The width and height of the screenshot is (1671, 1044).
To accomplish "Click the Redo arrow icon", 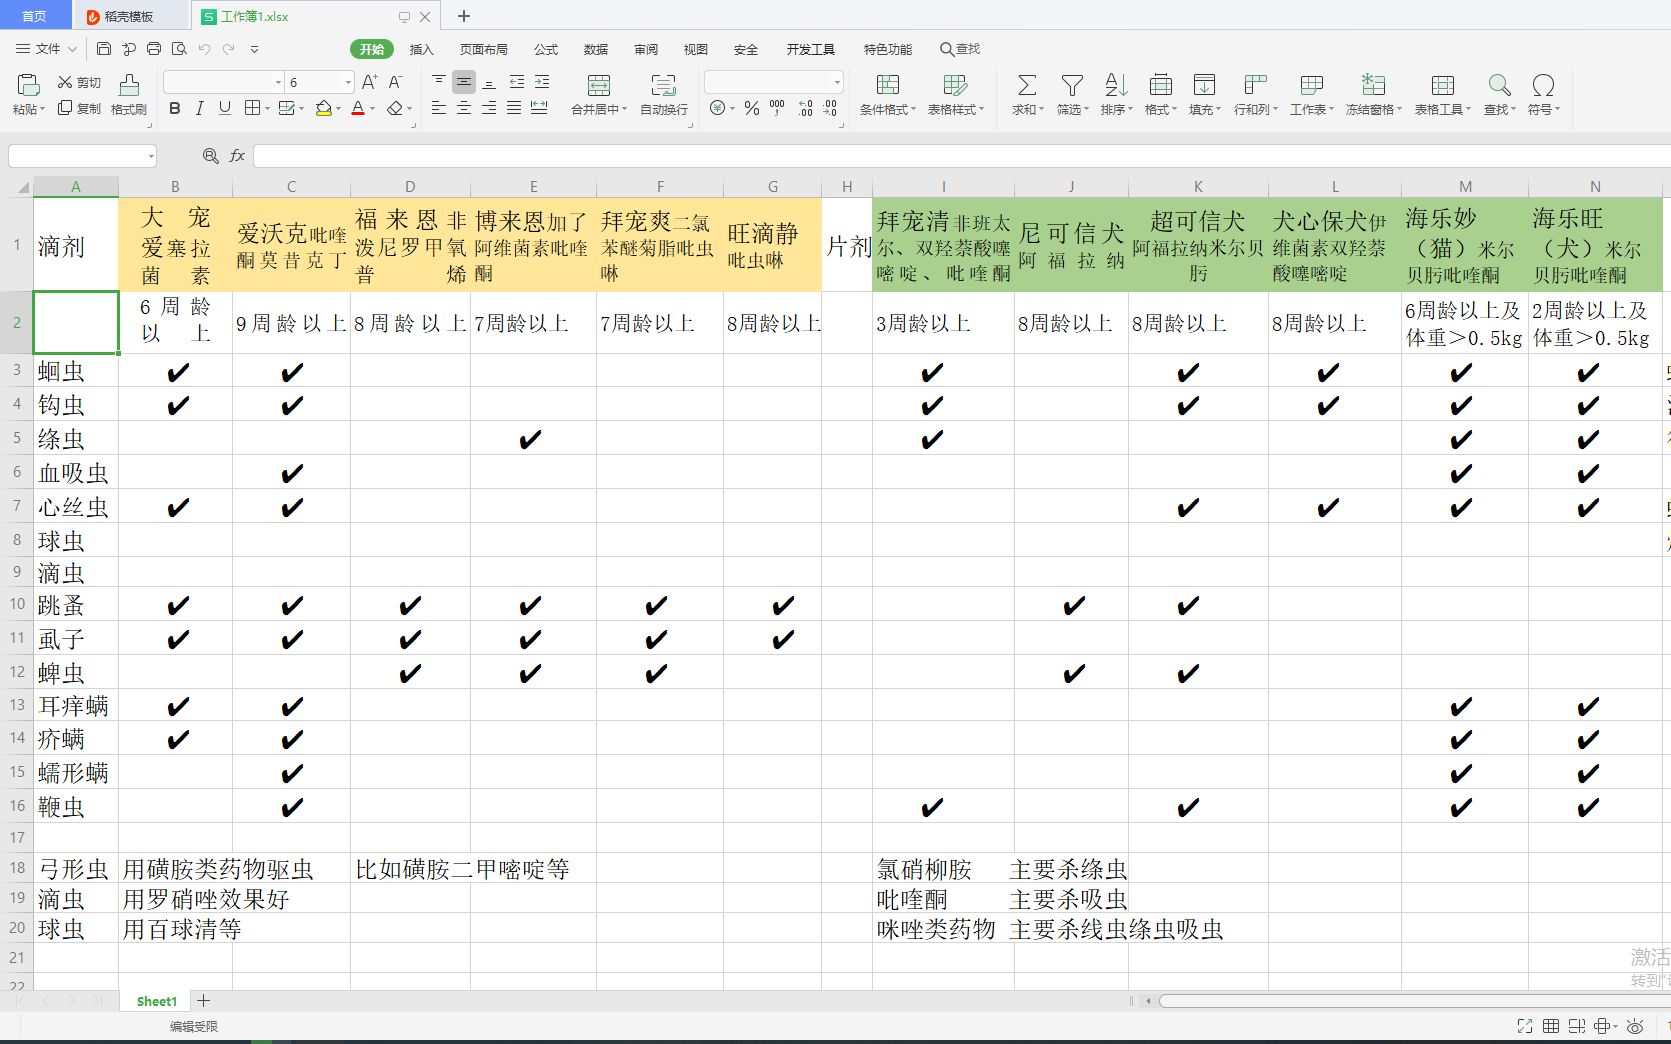I will point(229,48).
